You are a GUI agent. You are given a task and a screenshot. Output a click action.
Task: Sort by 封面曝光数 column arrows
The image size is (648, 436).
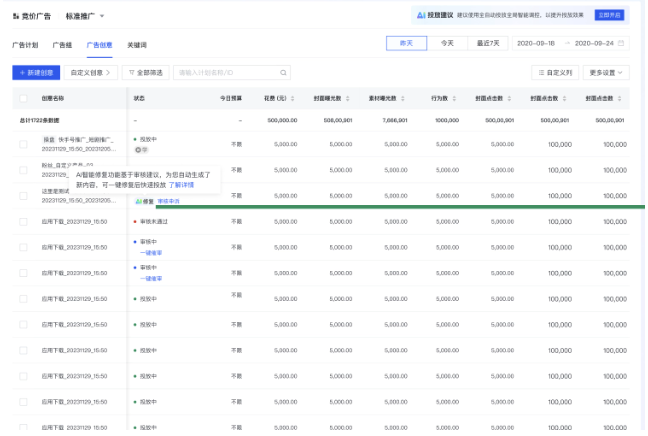pyautogui.click(x=348, y=98)
